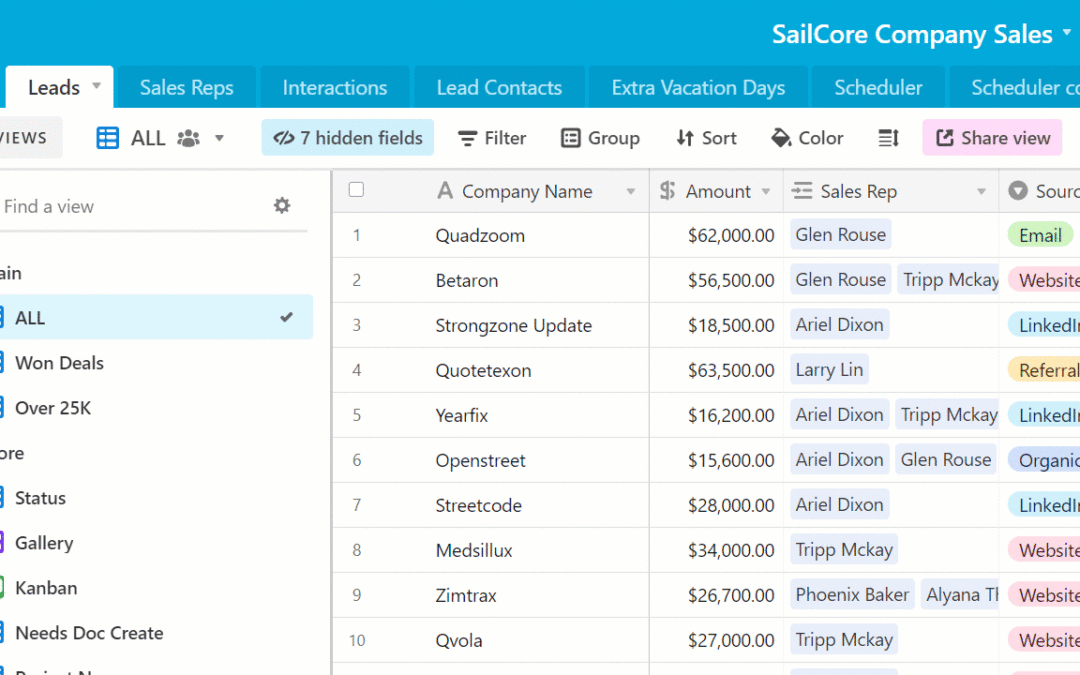Click the Group icon

[571, 138]
